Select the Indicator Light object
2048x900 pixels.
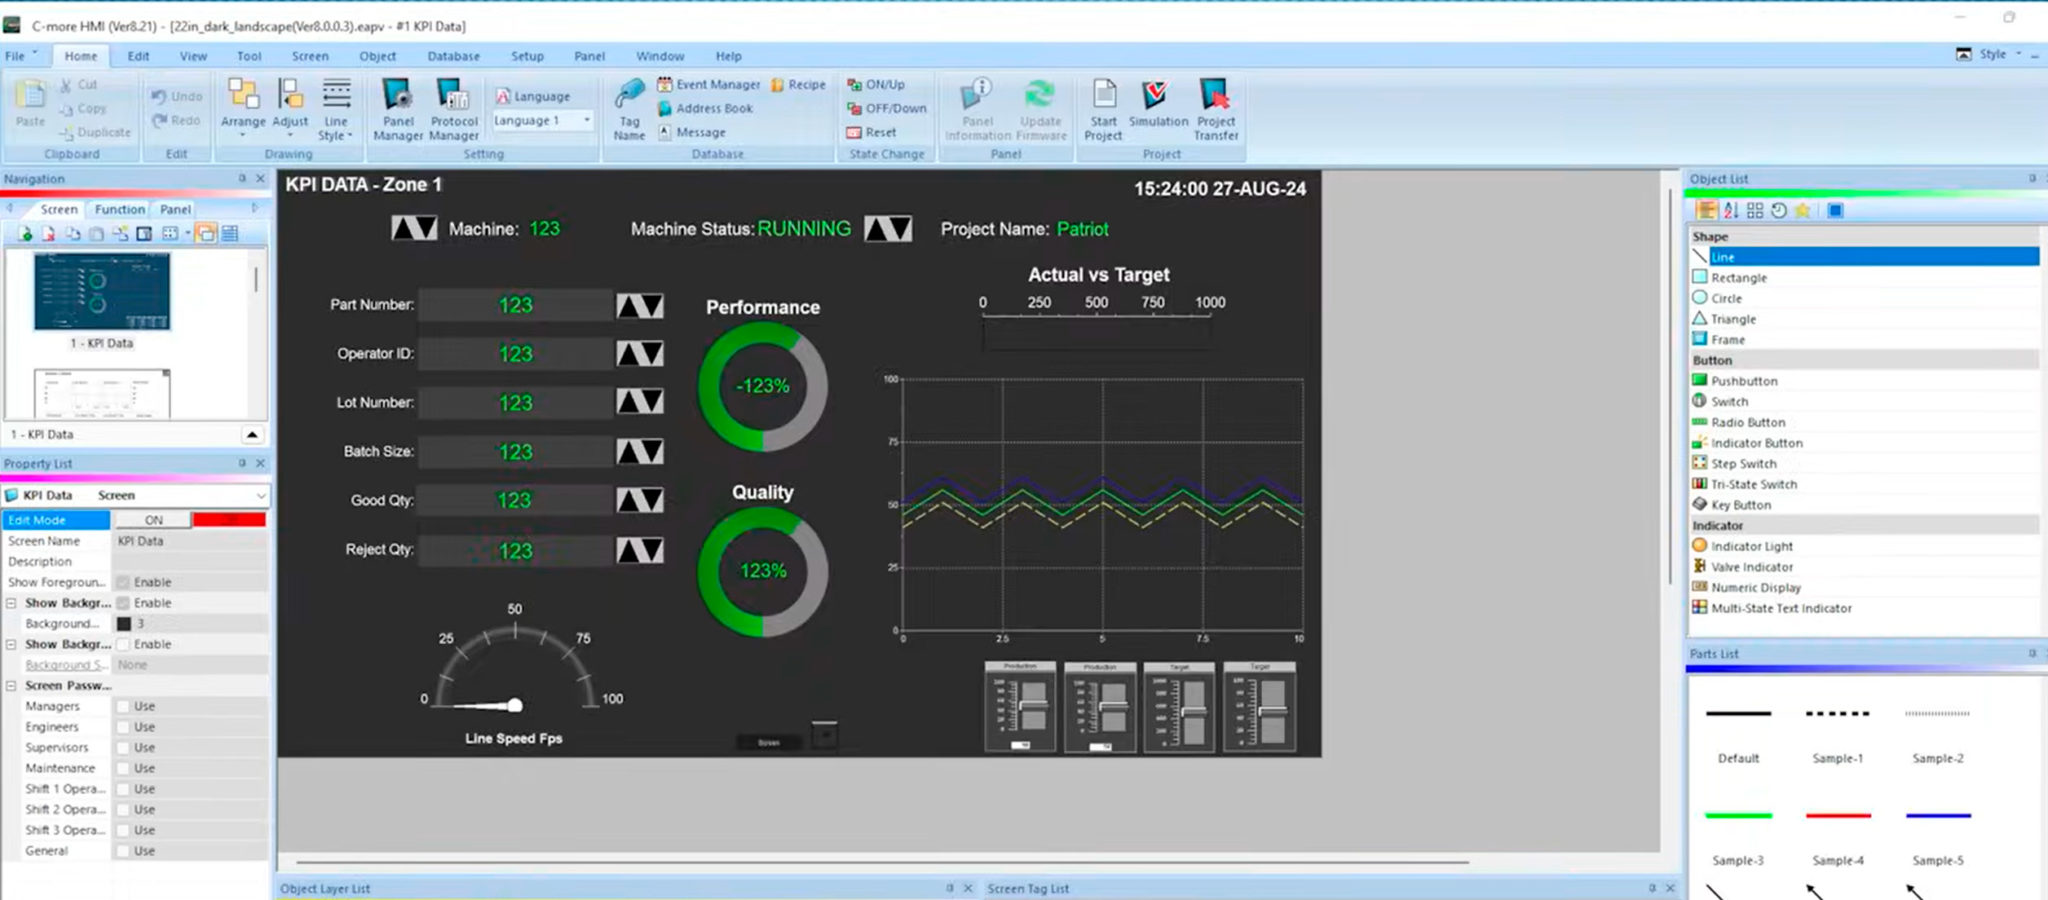1750,546
